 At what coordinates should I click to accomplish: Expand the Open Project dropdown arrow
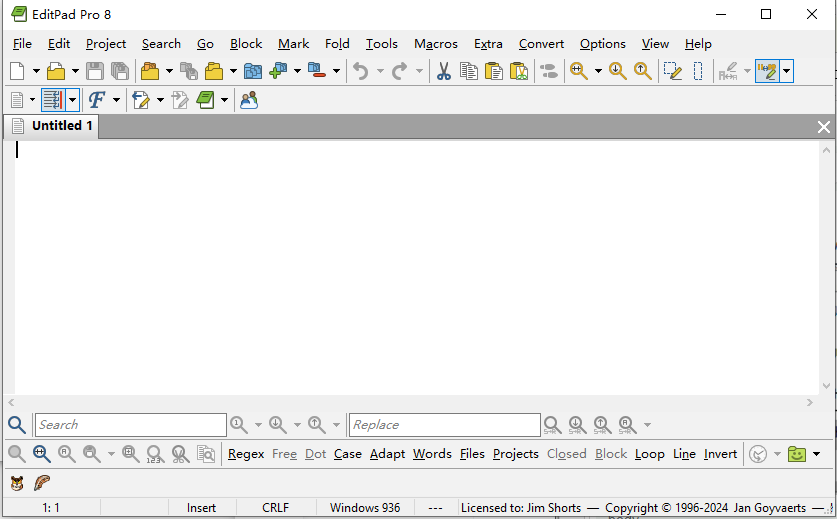169,71
